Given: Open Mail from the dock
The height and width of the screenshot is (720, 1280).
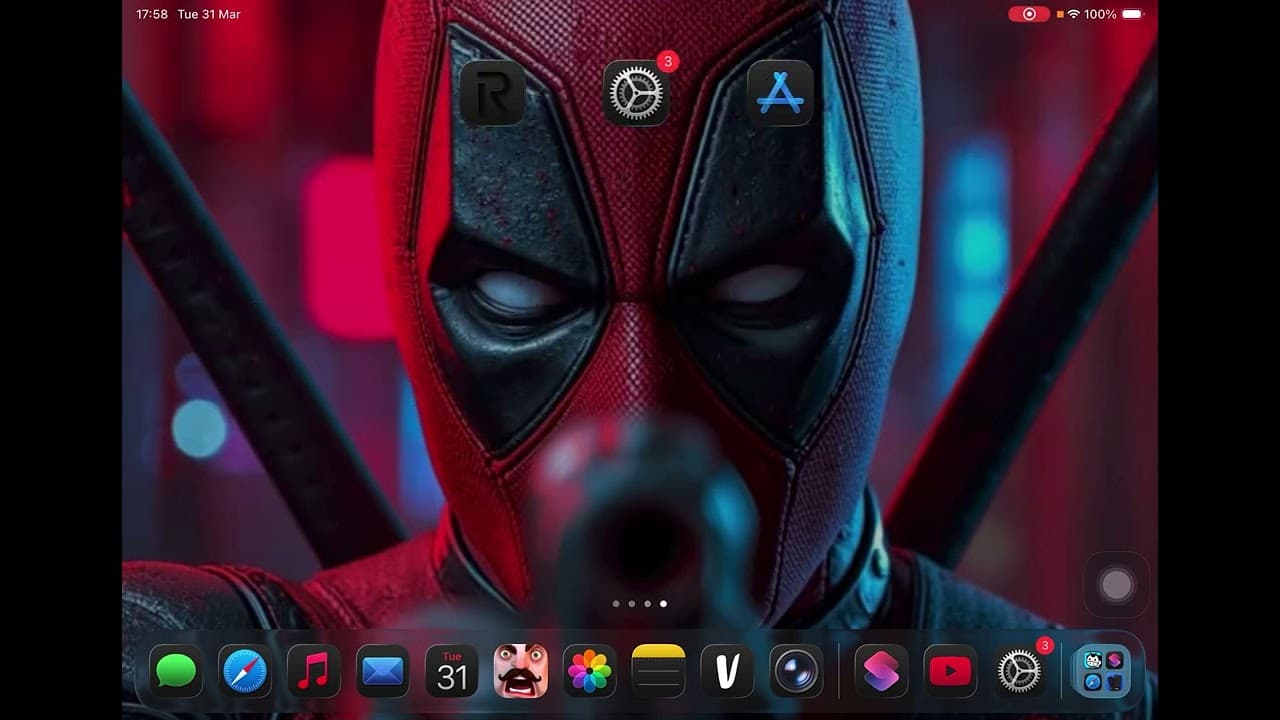Looking at the screenshot, I should pos(383,671).
